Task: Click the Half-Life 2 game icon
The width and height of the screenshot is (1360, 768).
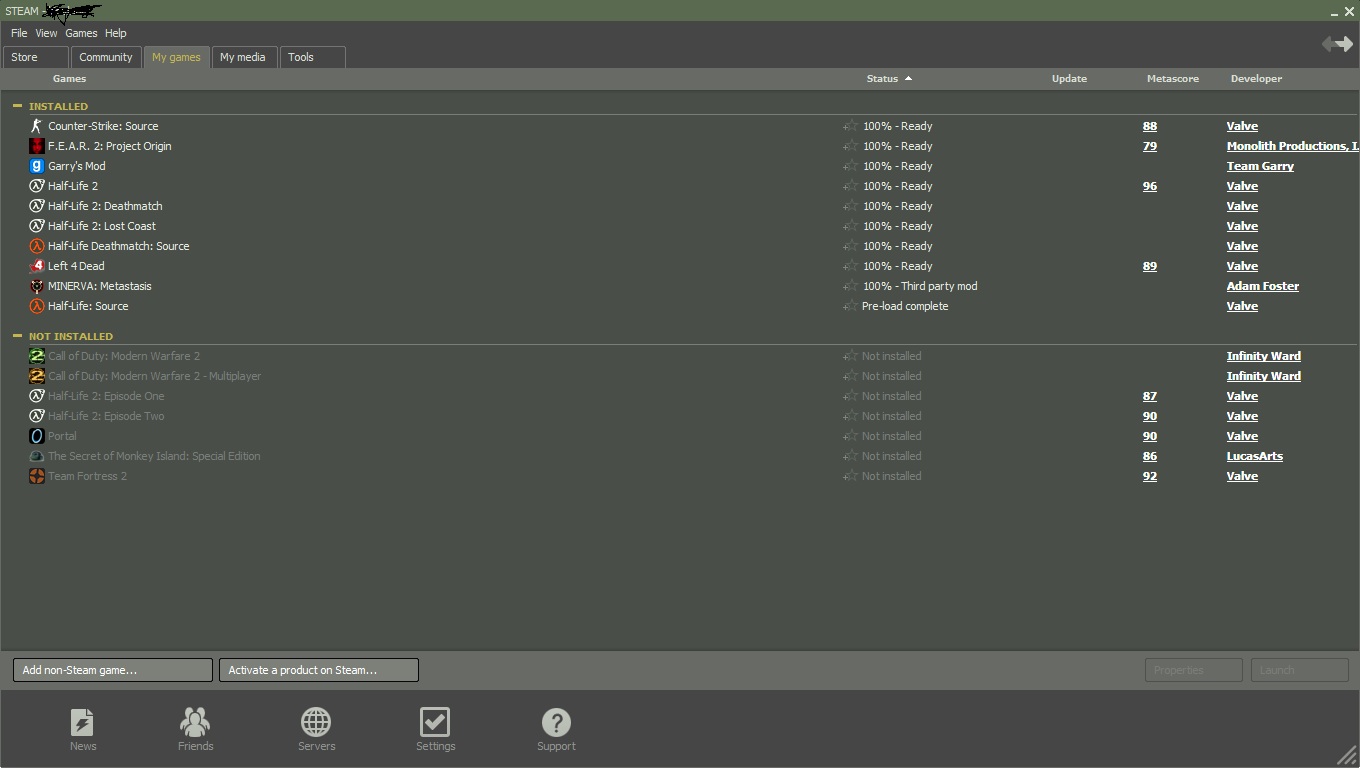Action: [37, 186]
